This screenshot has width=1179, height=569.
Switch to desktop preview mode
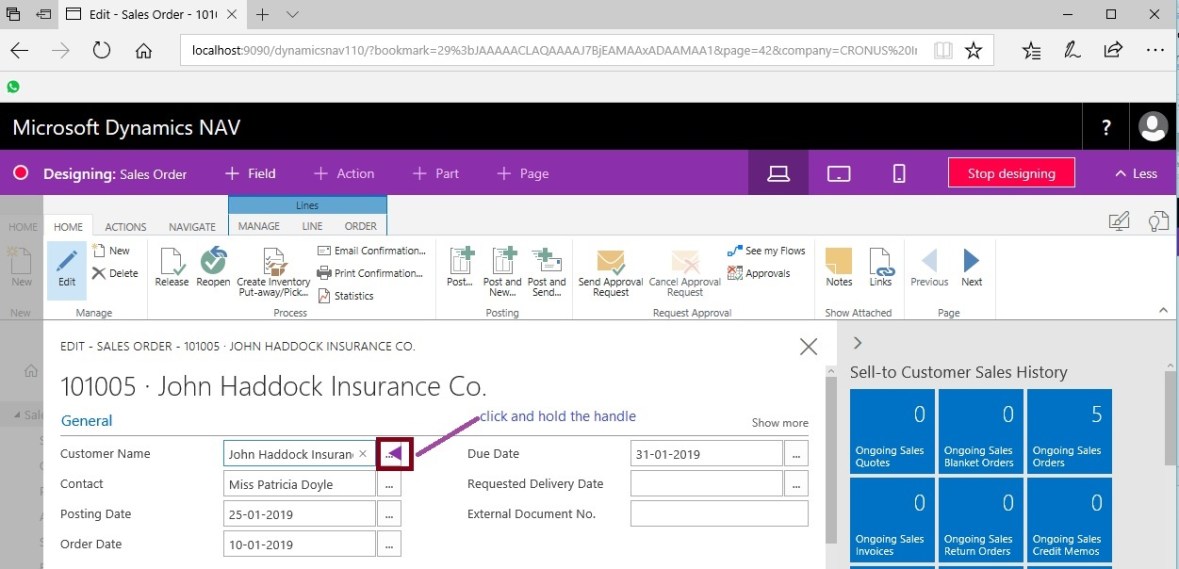[778, 173]
